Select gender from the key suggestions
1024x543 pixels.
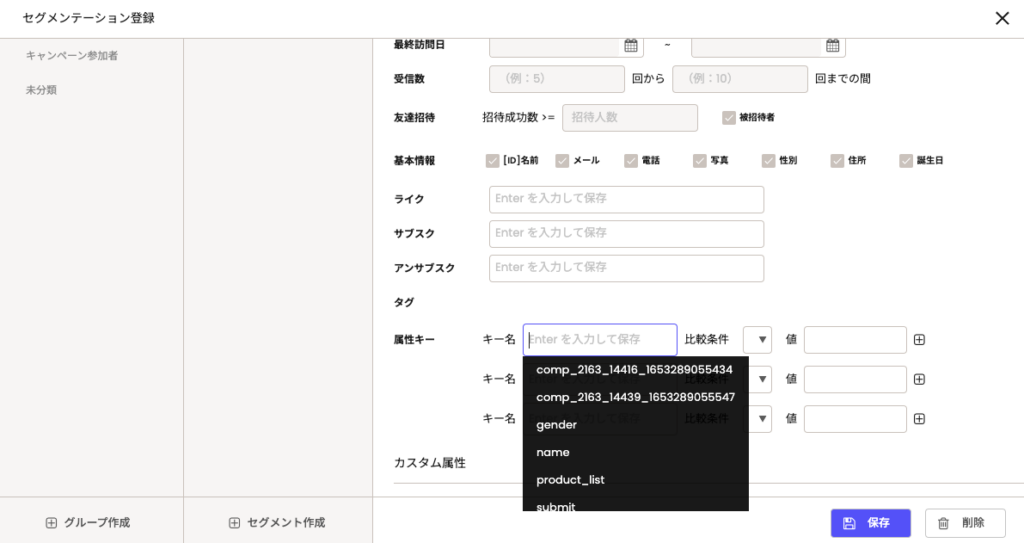click(557, 425)
